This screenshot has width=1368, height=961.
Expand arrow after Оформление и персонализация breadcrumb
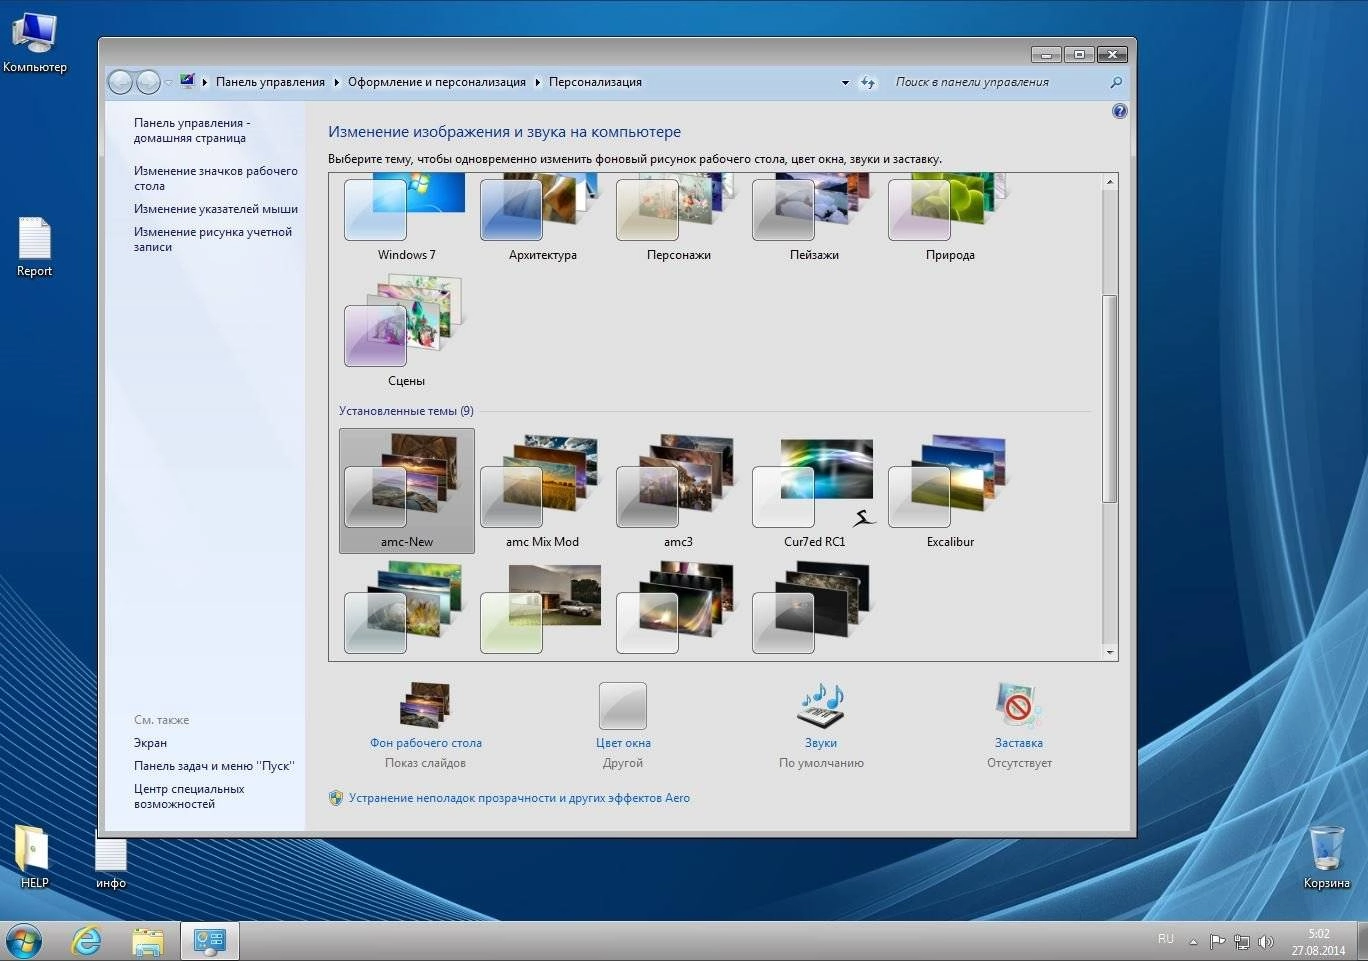[x=538, y=82]
